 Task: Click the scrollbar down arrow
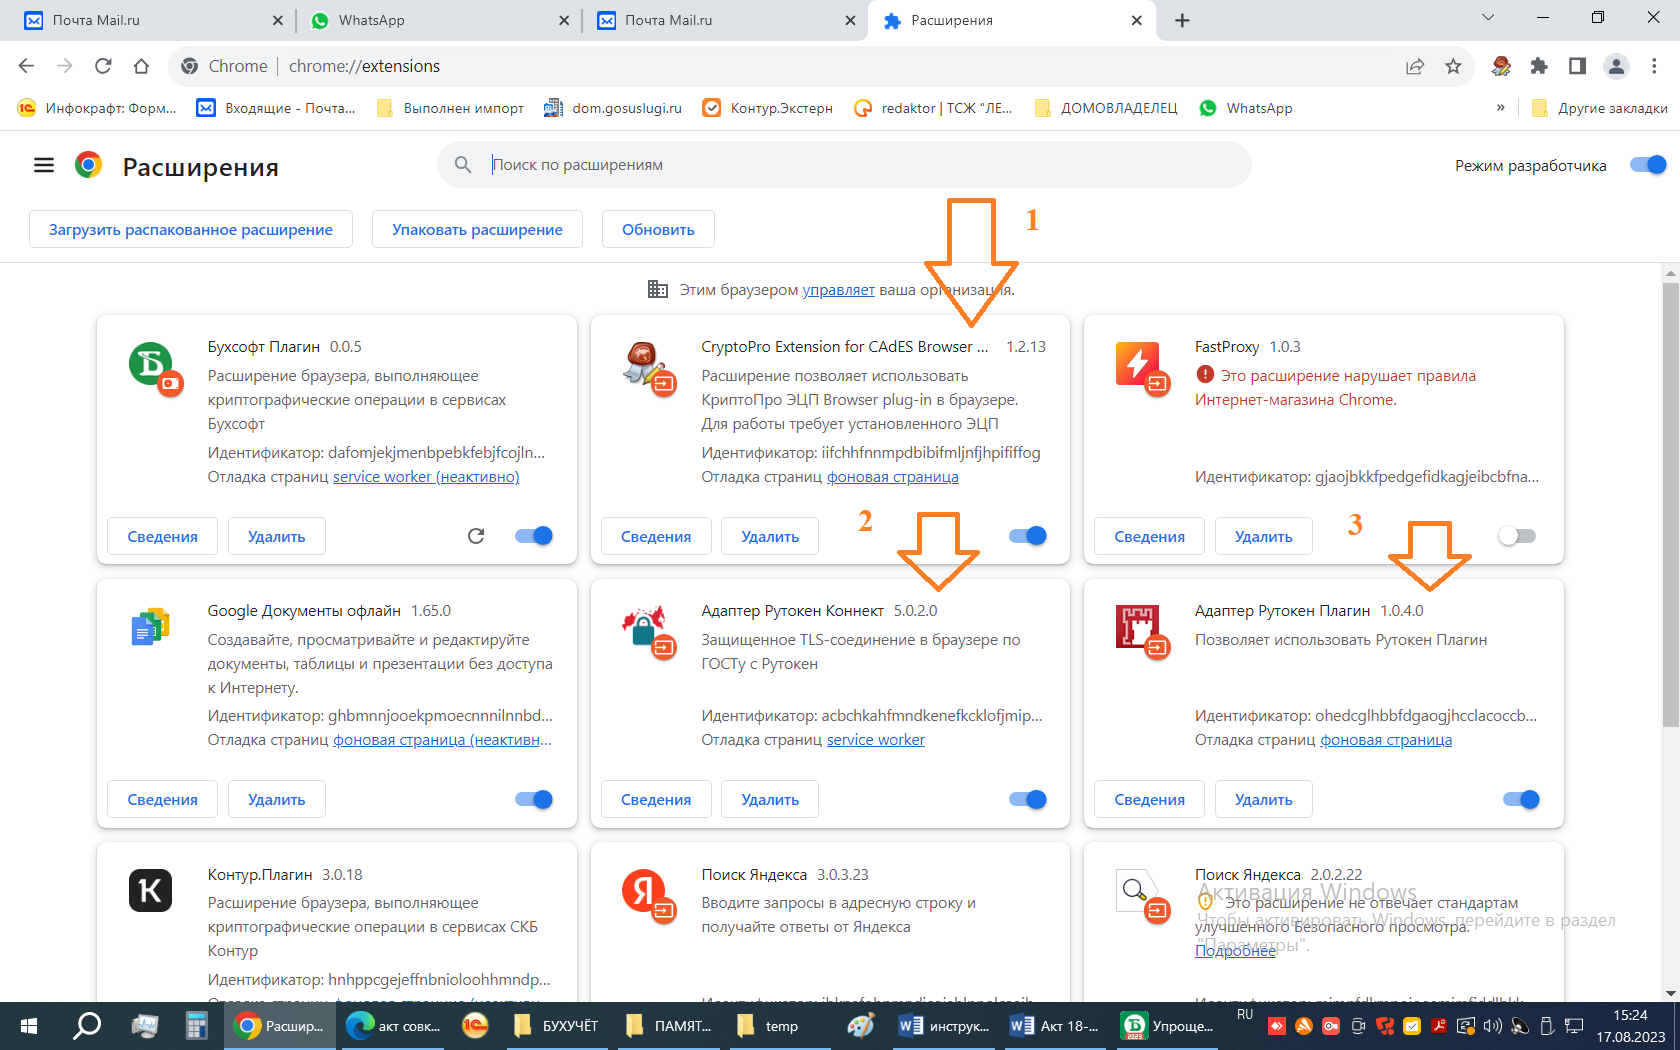point(1670,993)
